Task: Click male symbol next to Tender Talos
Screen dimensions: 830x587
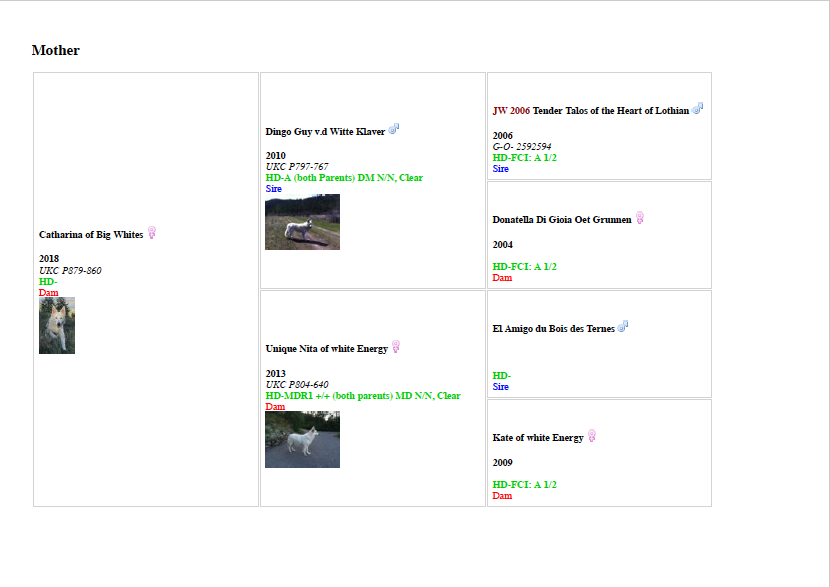Action: coord(697,109)
